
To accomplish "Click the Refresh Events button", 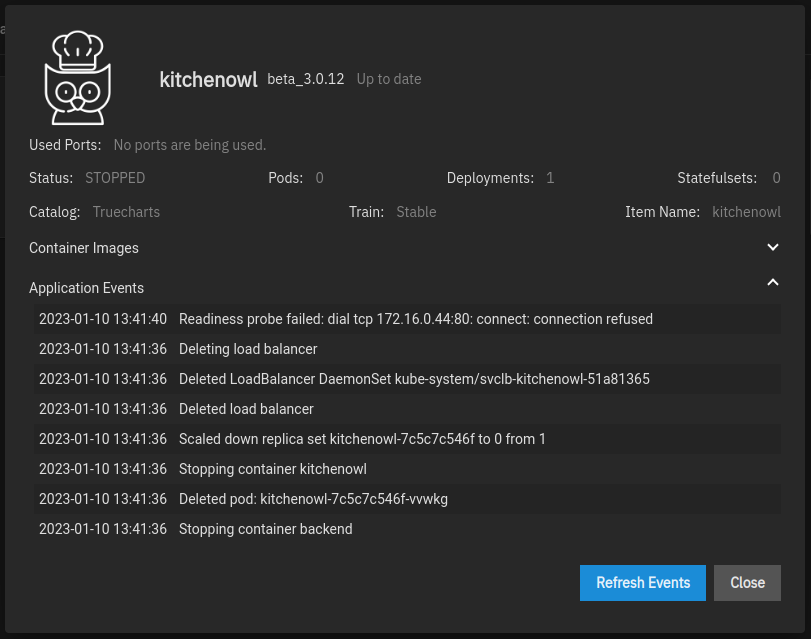I will [x=643, y=582].
